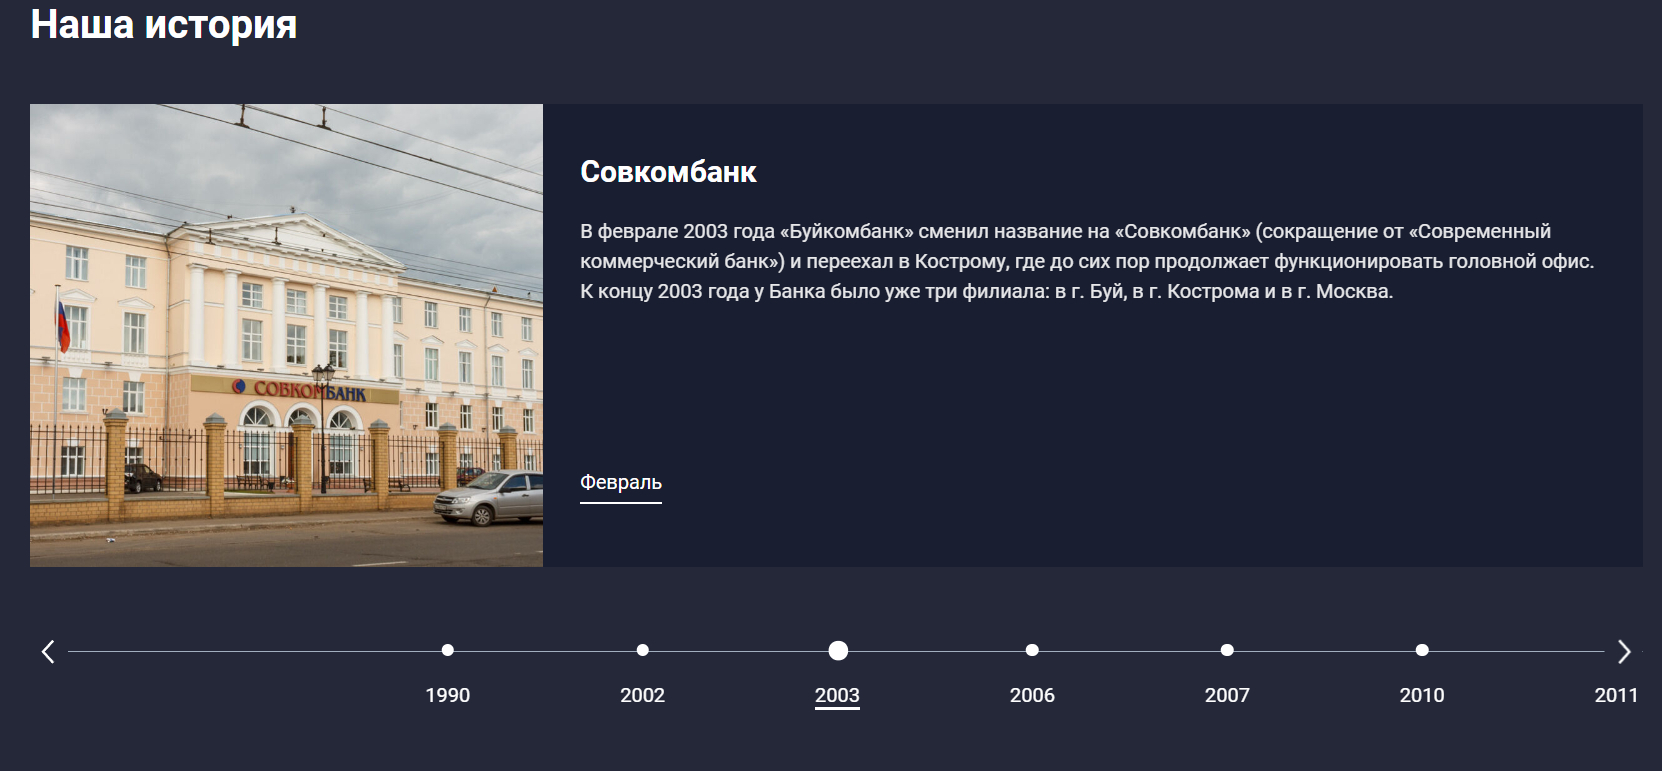Click the Совкомбанк card heading
Image resolution: width=1662 pixels, height=771 pixels.
(x=668, y=172)
